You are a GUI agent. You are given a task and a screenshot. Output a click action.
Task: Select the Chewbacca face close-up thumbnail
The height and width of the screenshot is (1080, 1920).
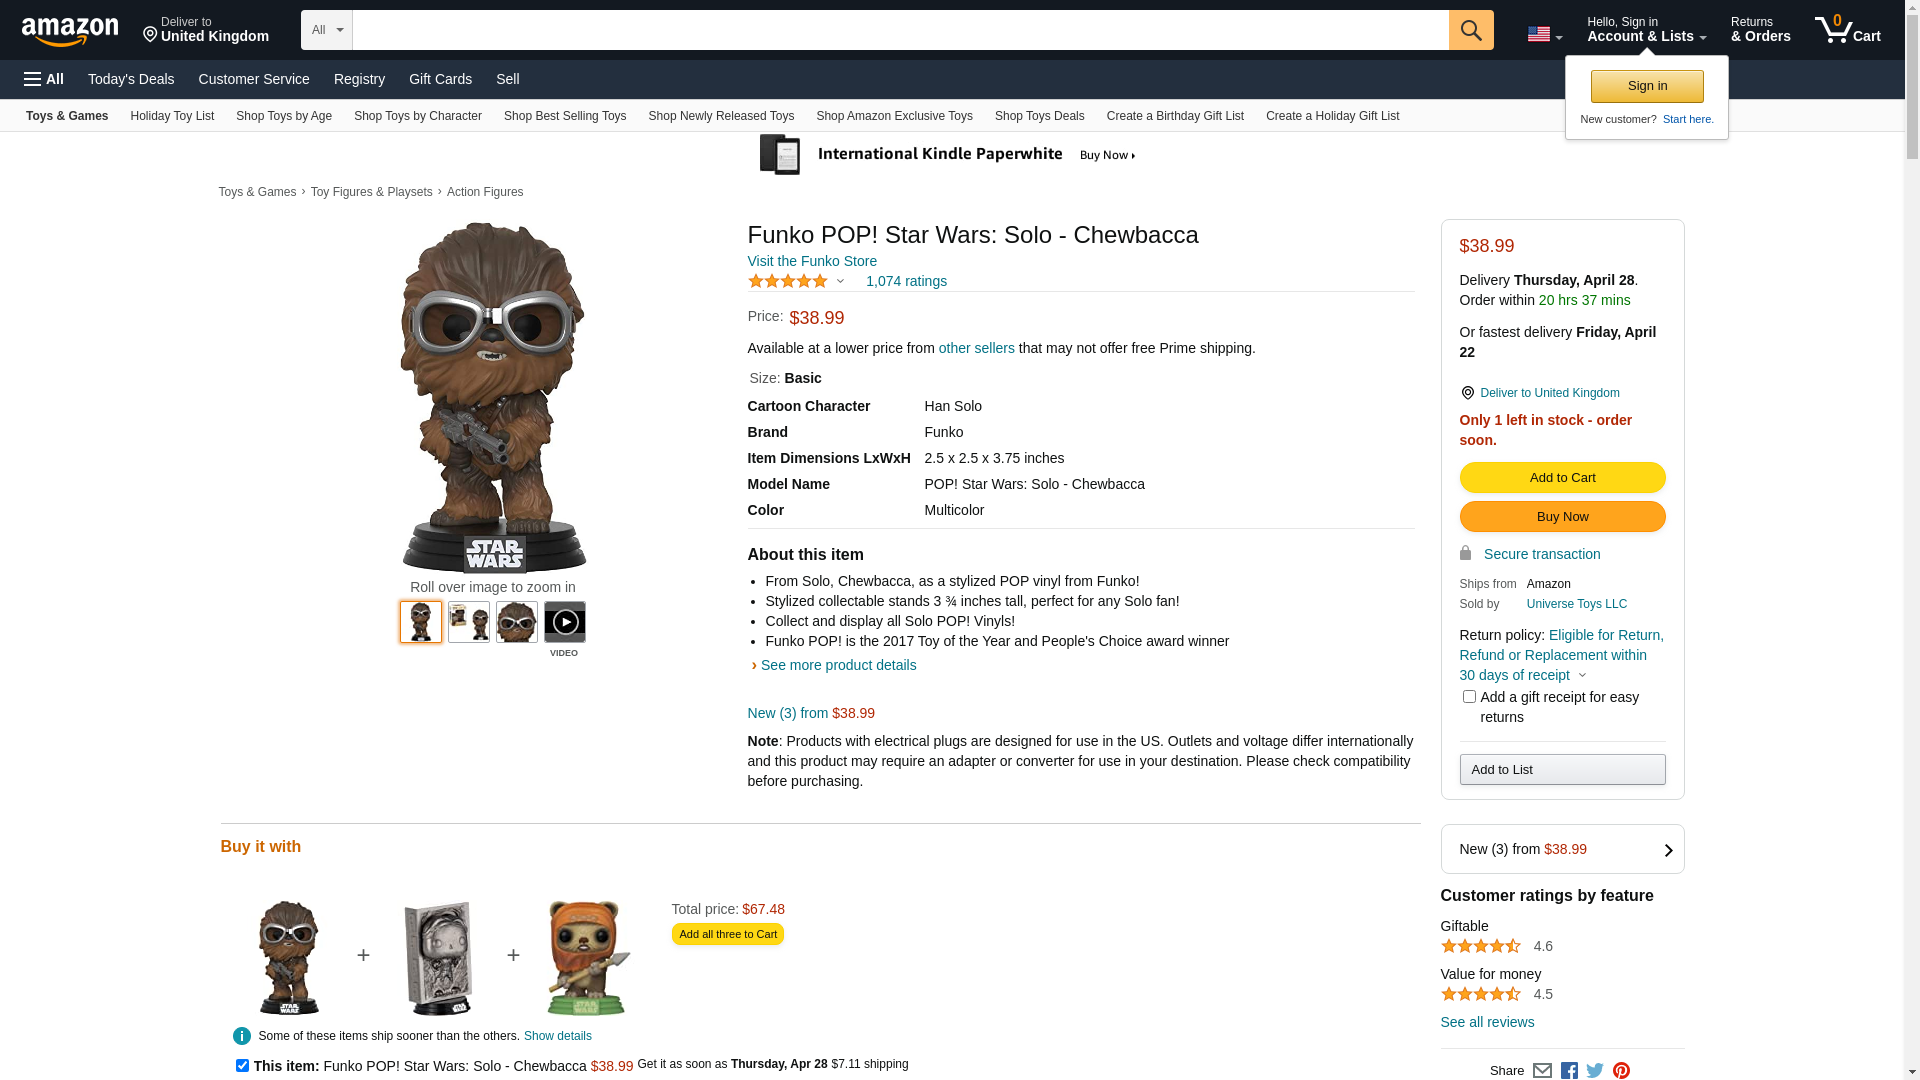click(x=516, y=622)
